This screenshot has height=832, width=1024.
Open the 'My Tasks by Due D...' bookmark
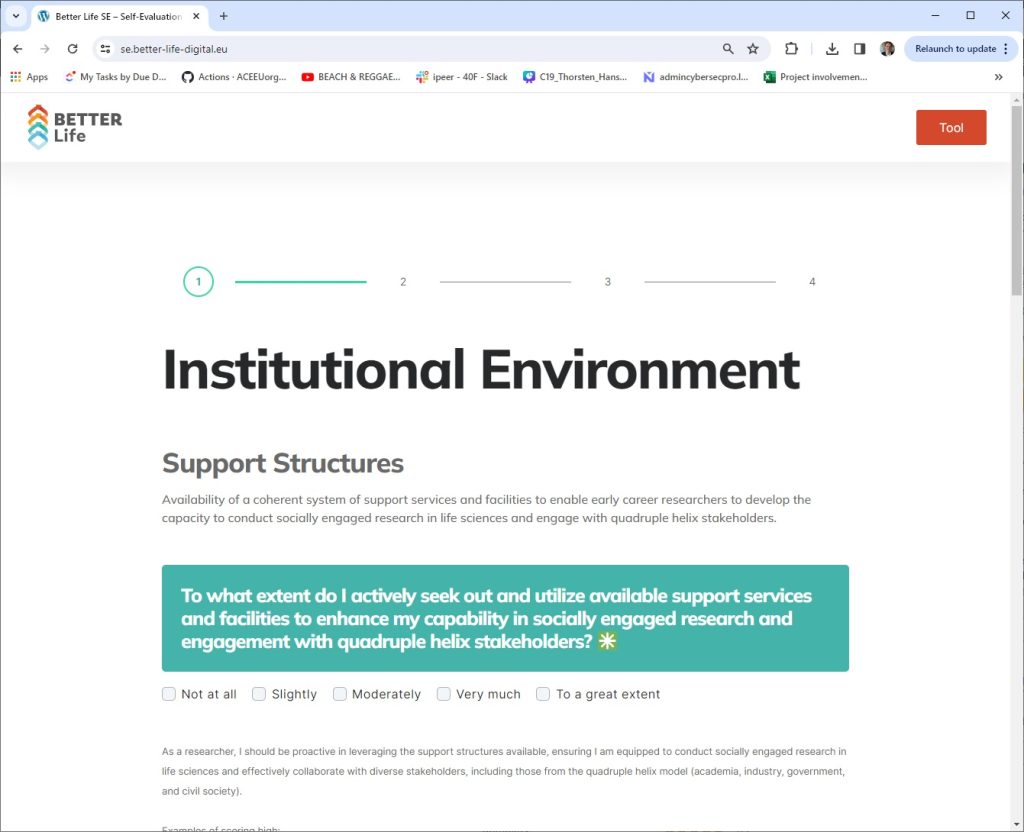[115, 77]
